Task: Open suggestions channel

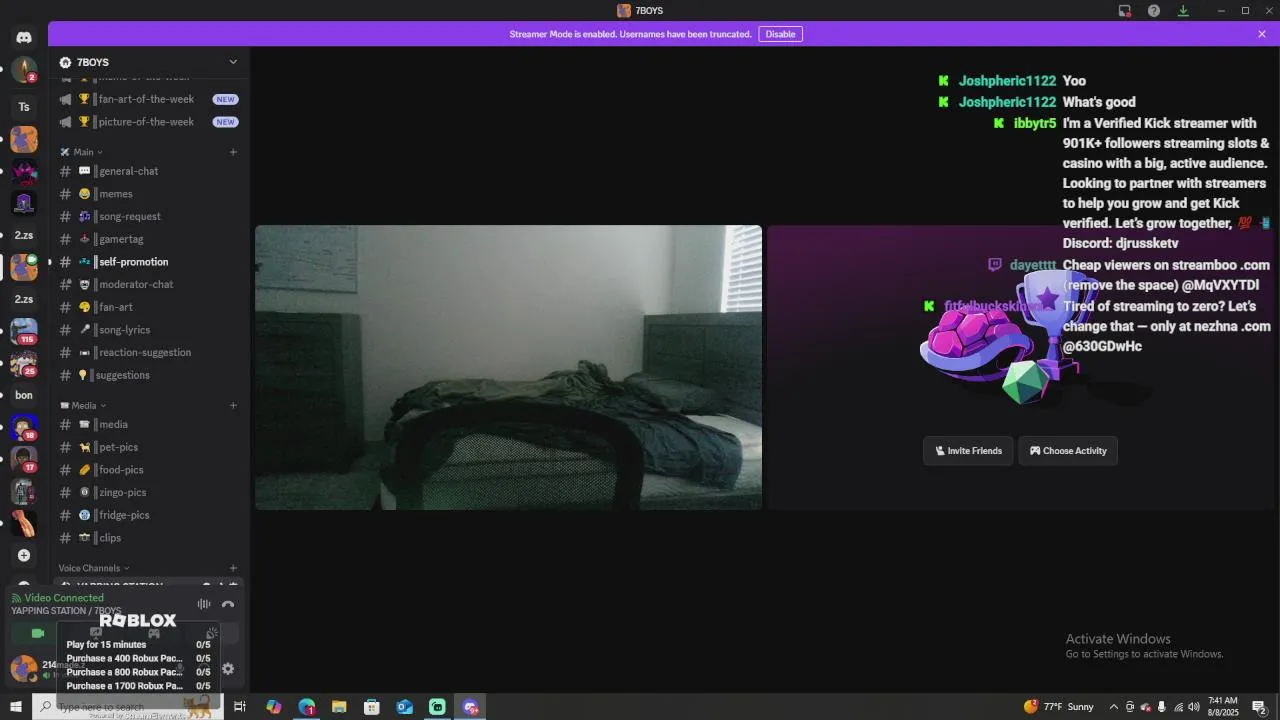Action: [x=148, y=375]
